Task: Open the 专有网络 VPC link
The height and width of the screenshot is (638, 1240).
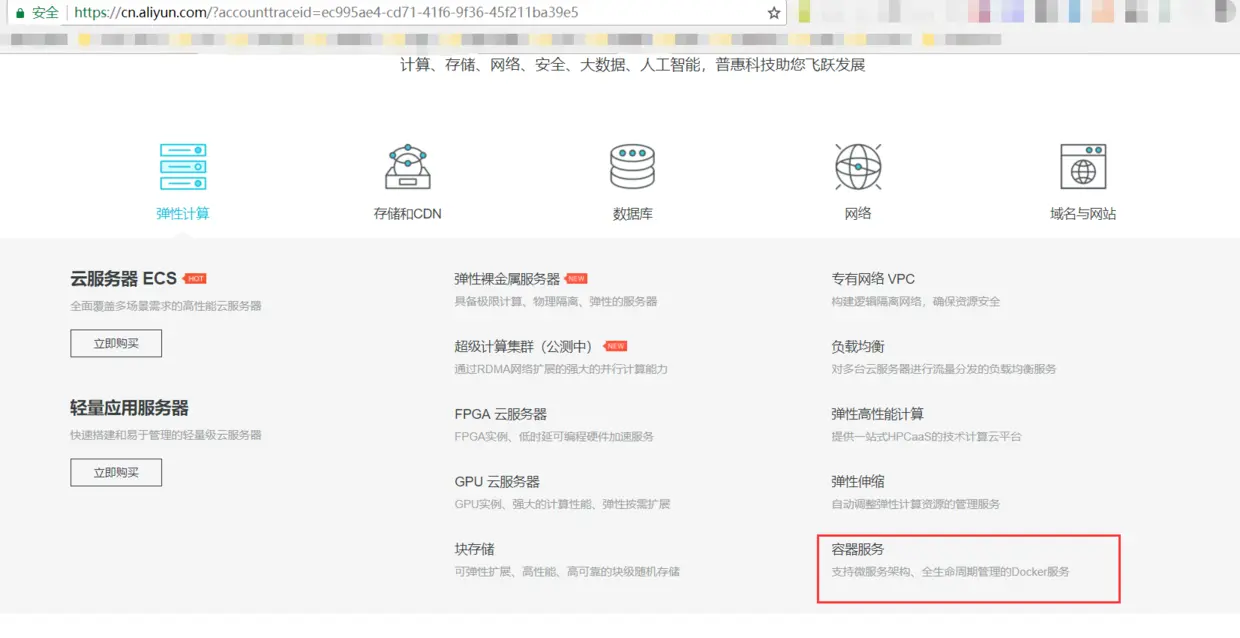Action: [873, 279]
